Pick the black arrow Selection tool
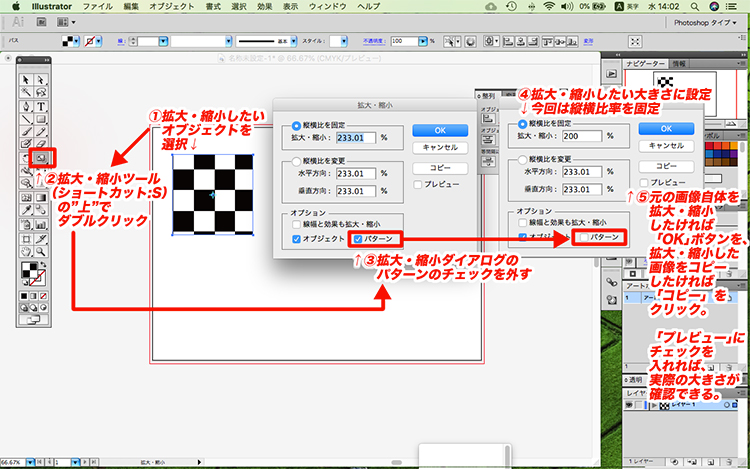The height and width of the screenshot is (469, 750). click(x=27, y=80)
